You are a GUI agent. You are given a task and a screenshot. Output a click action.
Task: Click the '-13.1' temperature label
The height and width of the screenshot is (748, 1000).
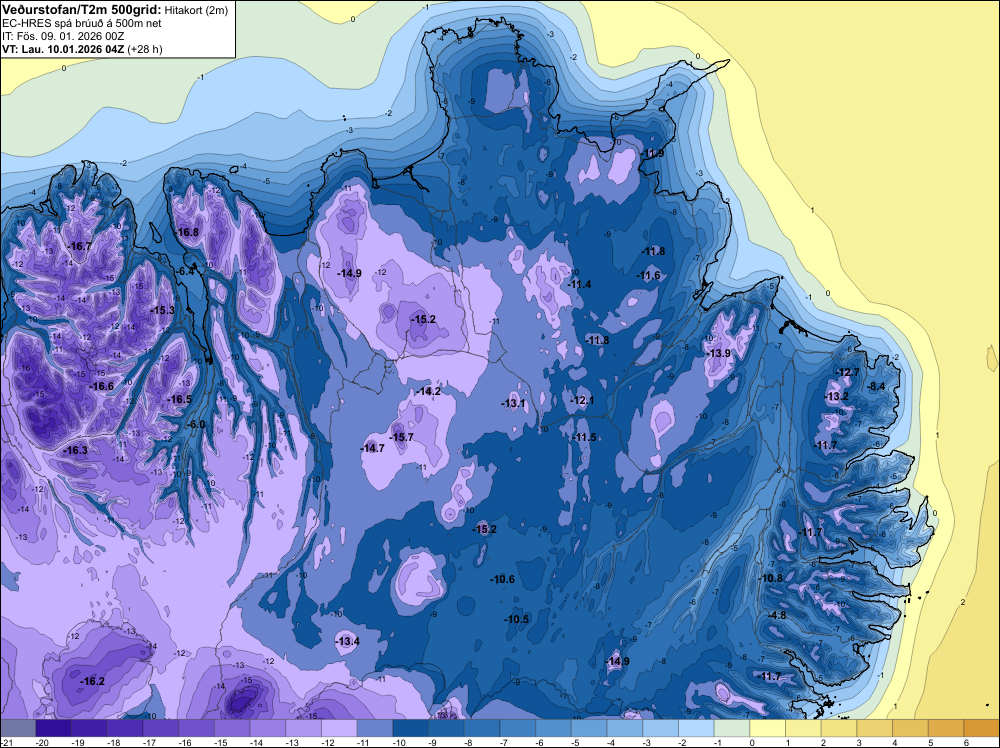point(513,403)
